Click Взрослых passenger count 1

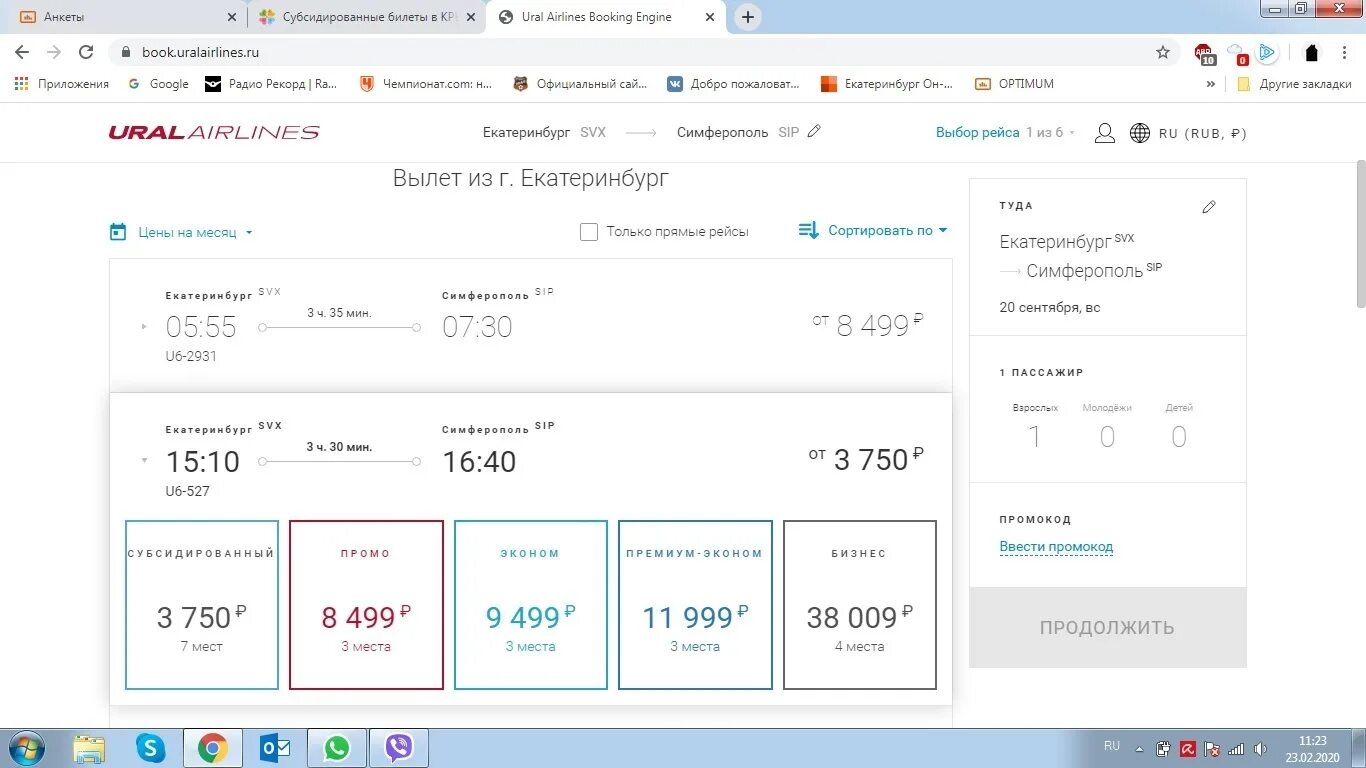click(1035, 436)
